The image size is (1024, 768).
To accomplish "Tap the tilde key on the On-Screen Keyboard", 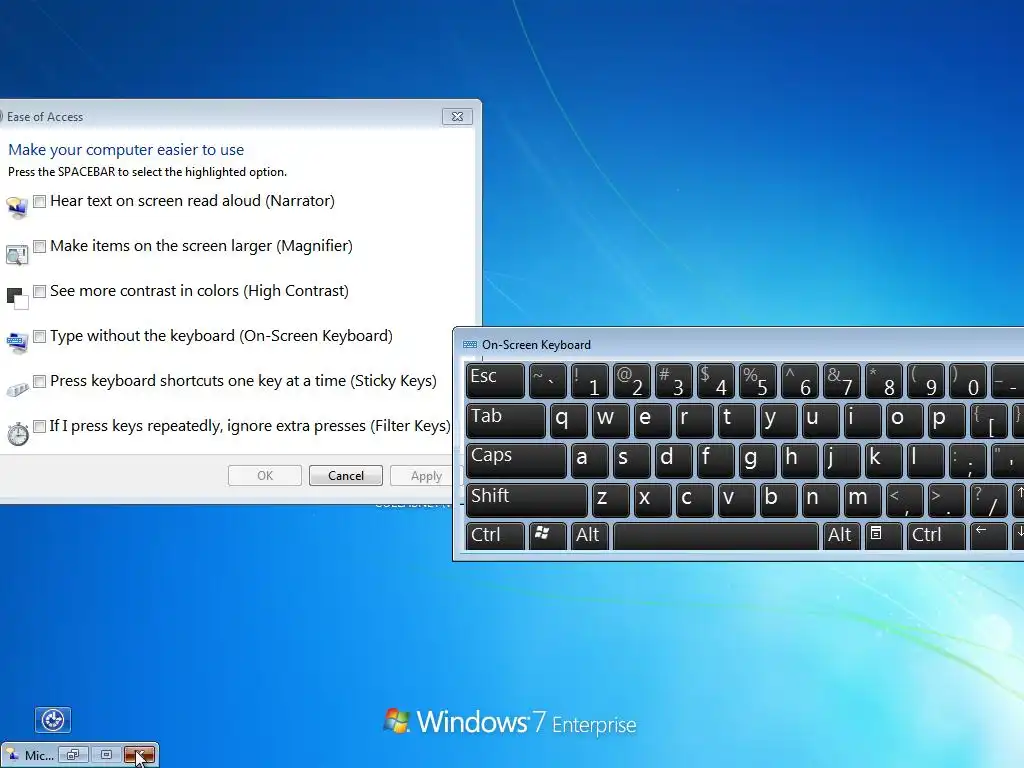I will [x=547, y=381].
